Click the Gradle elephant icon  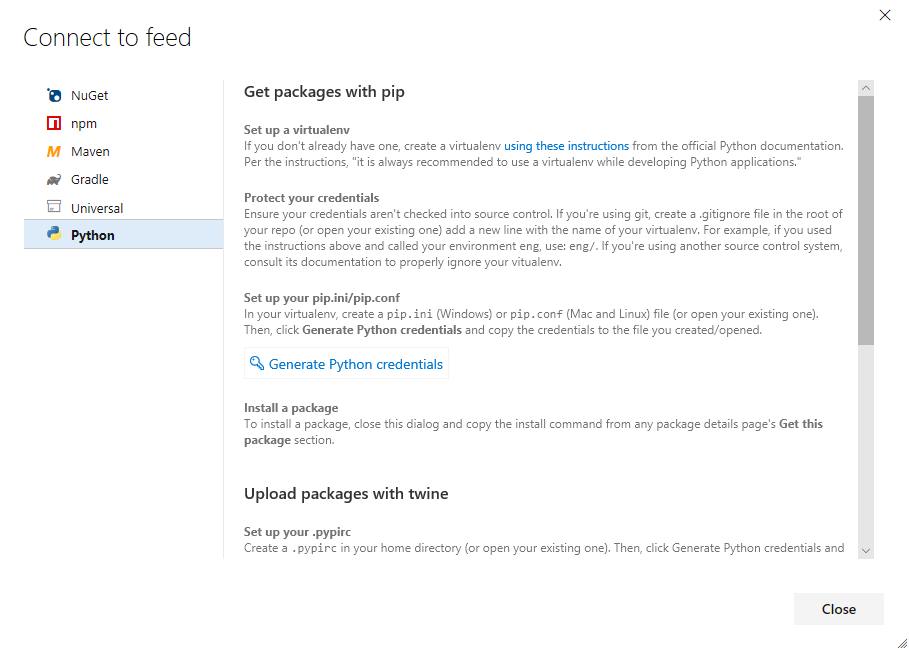(54, 180)
